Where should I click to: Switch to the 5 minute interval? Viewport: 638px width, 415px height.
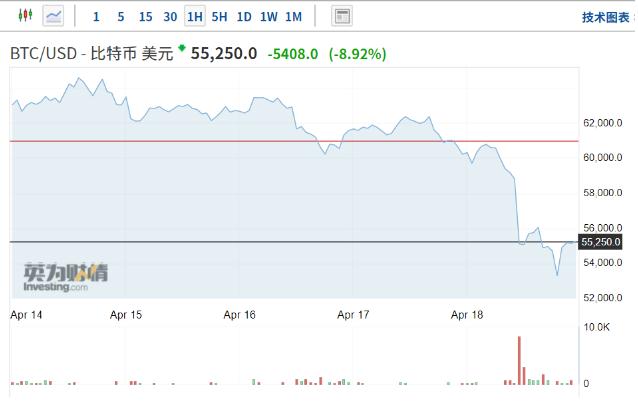pos(121,17)
